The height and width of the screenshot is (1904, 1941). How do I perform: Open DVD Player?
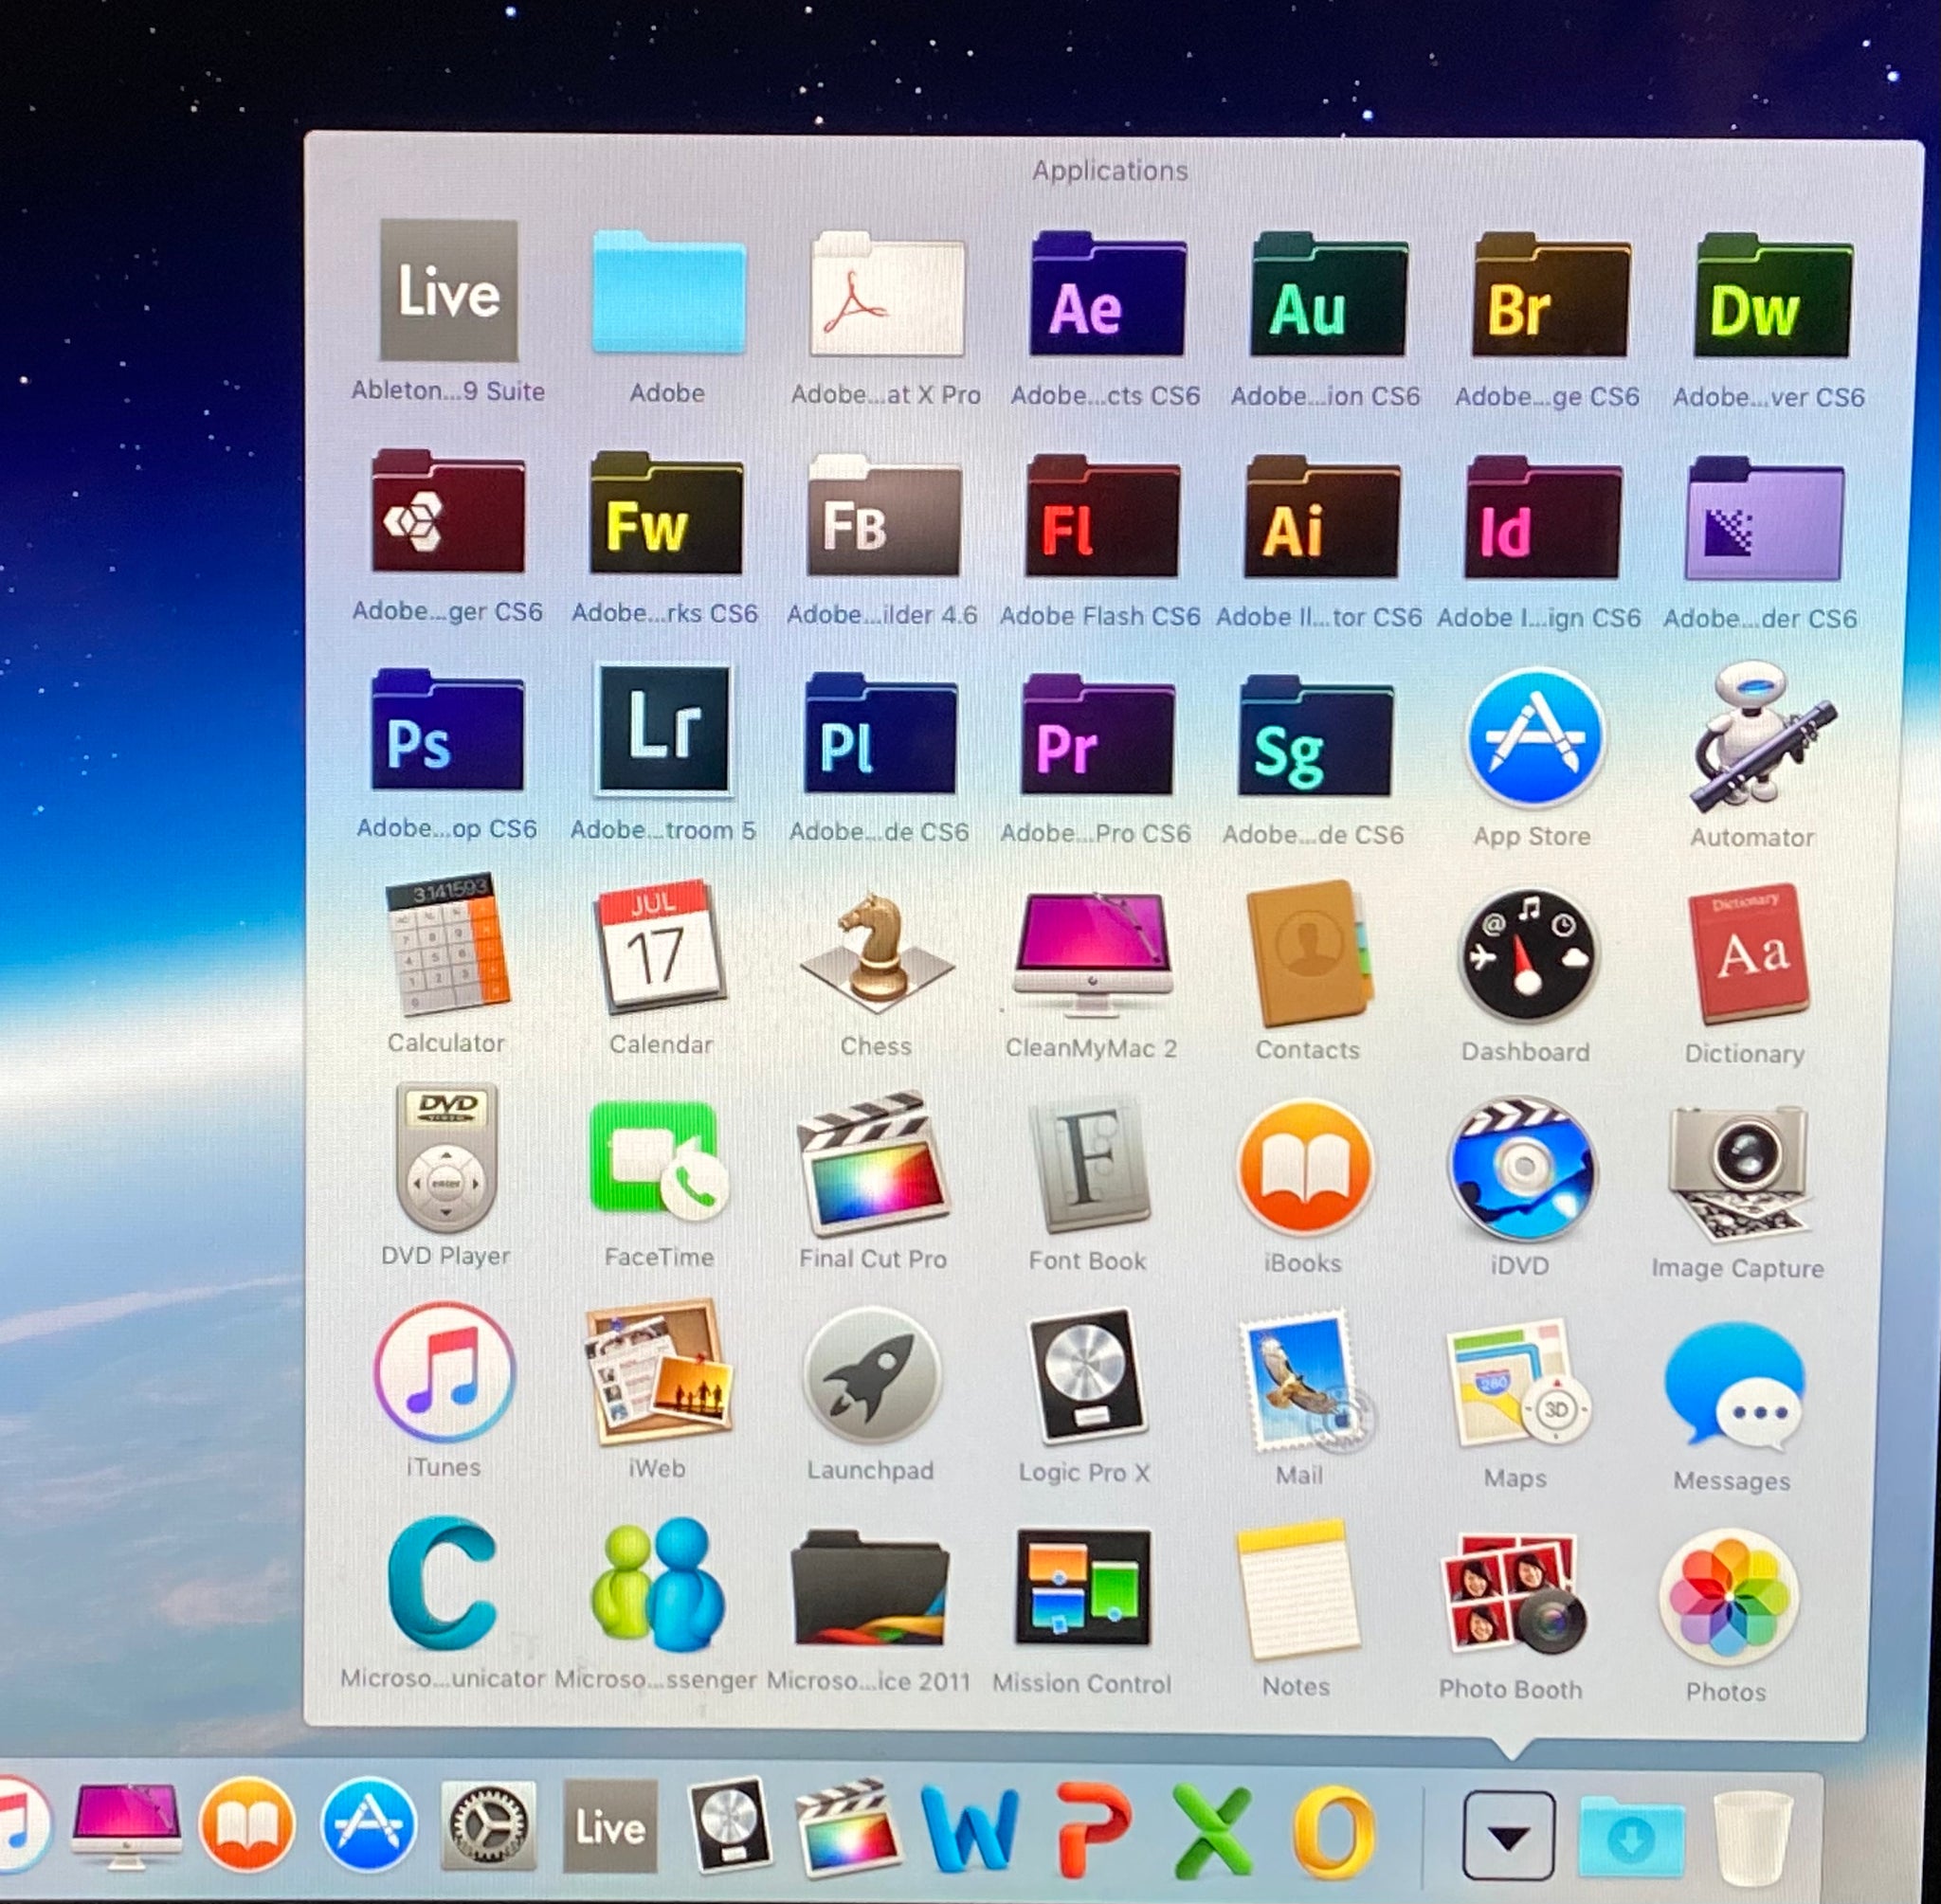pos(446,1157)
